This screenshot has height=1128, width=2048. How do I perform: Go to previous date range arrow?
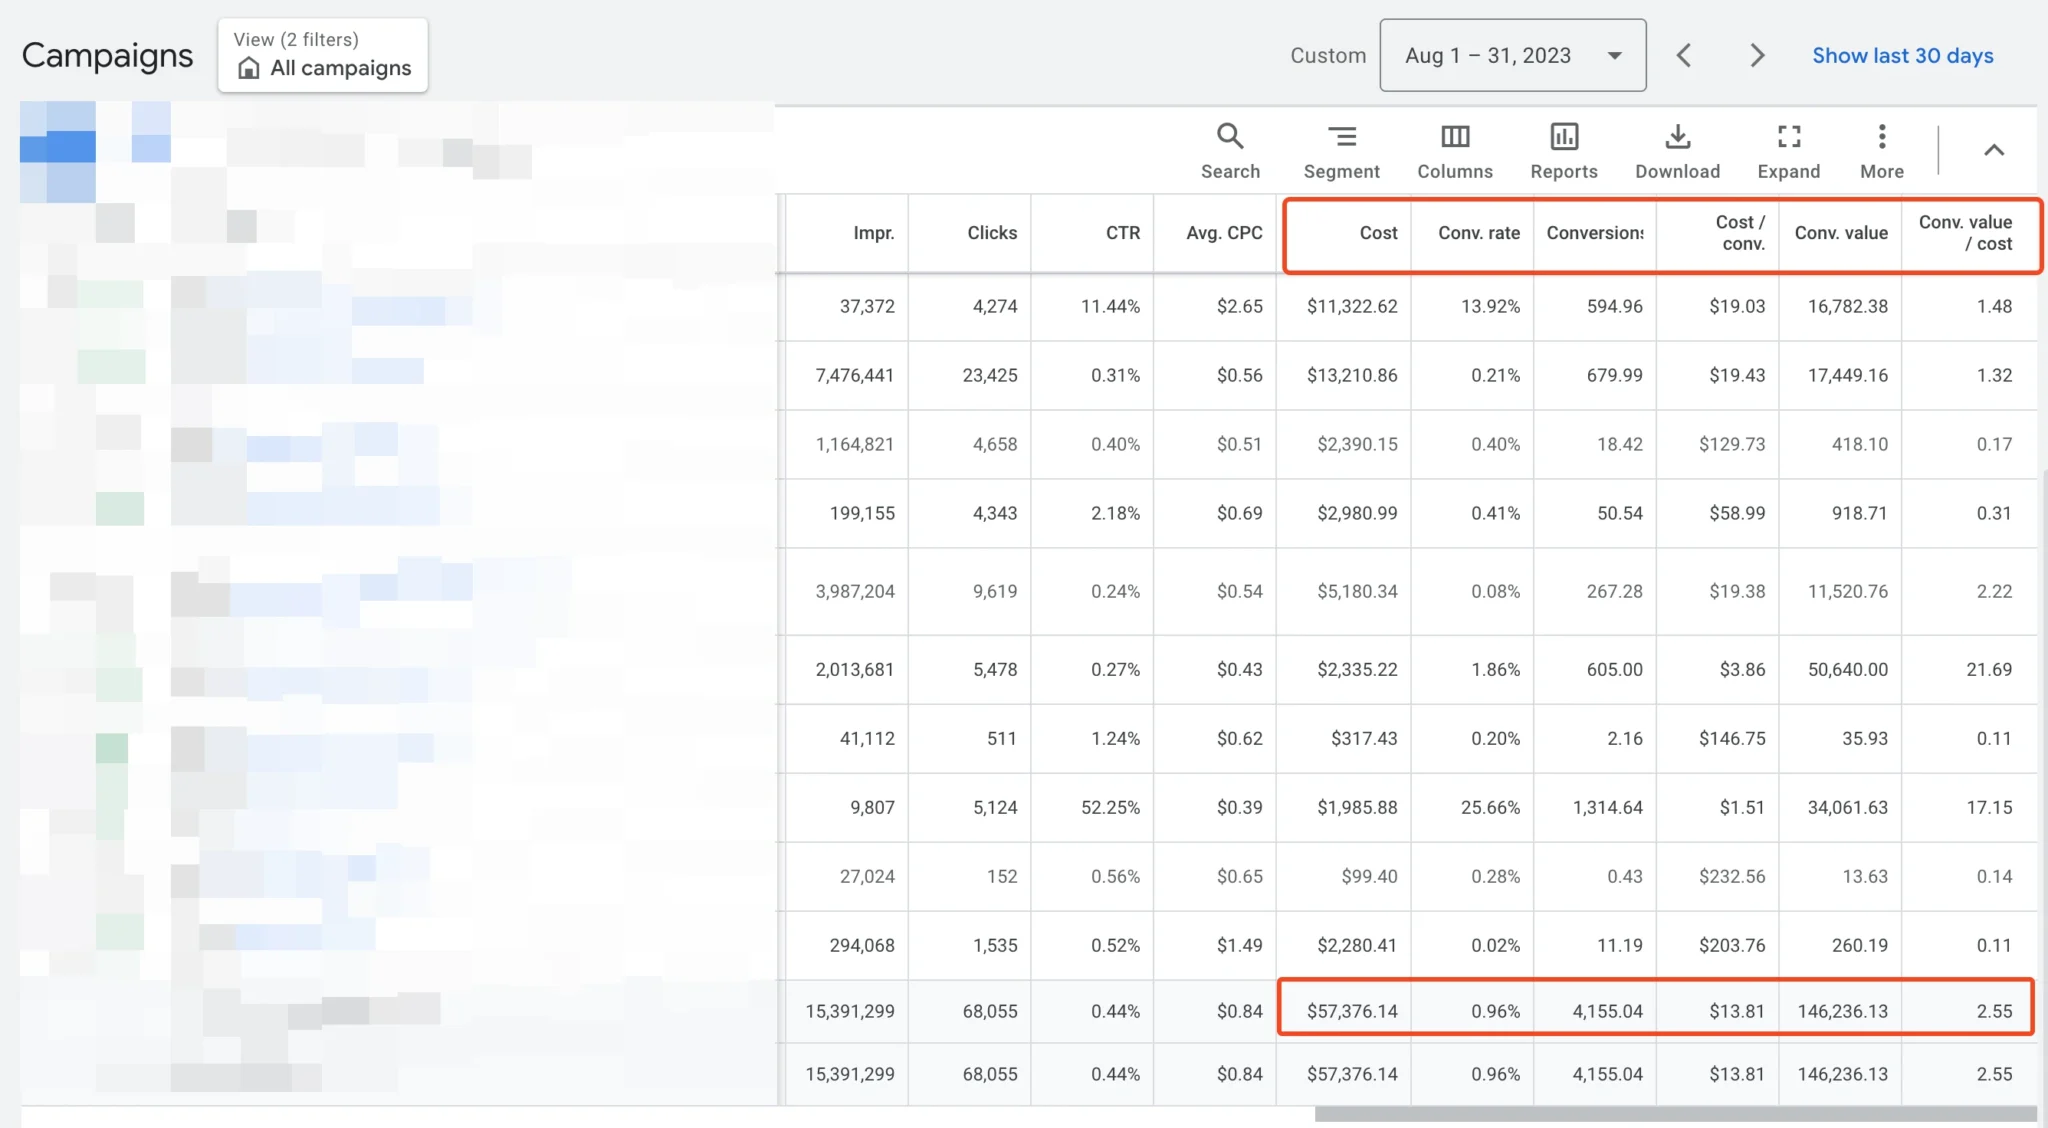(1684, 56)
